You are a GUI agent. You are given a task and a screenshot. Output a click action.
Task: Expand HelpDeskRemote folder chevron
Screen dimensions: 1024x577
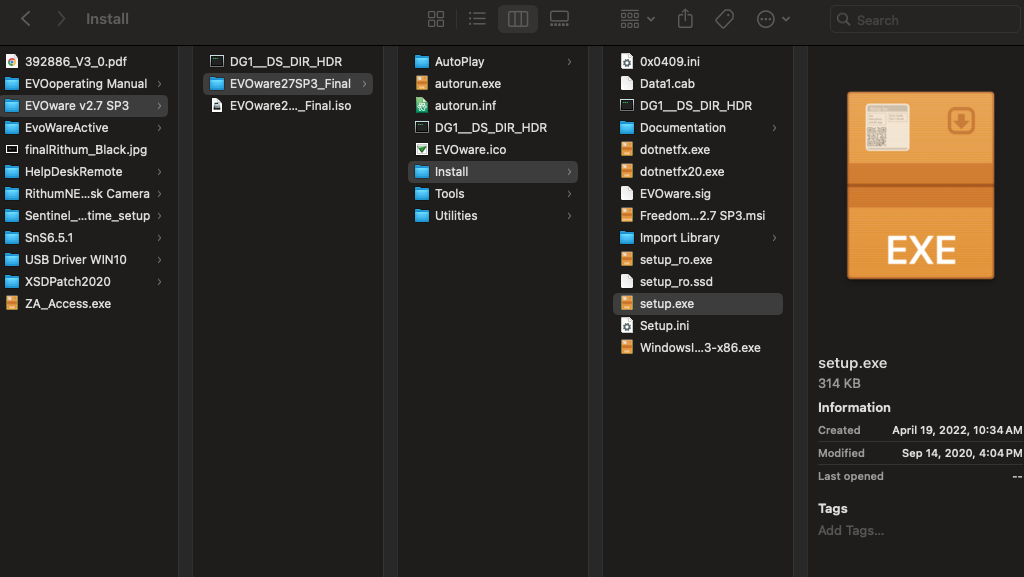(x=159, y=172)
